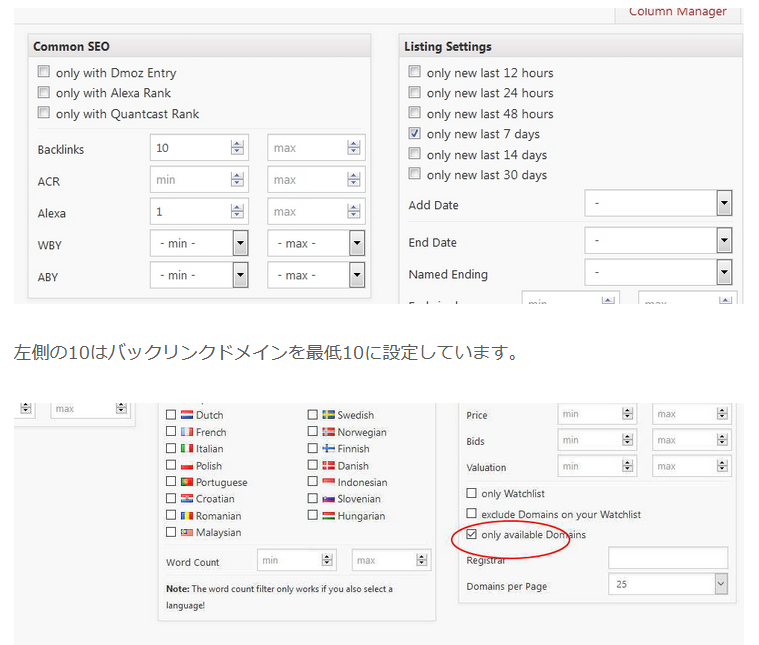Increase Backlinks min value with stepper

click(237, 144)
